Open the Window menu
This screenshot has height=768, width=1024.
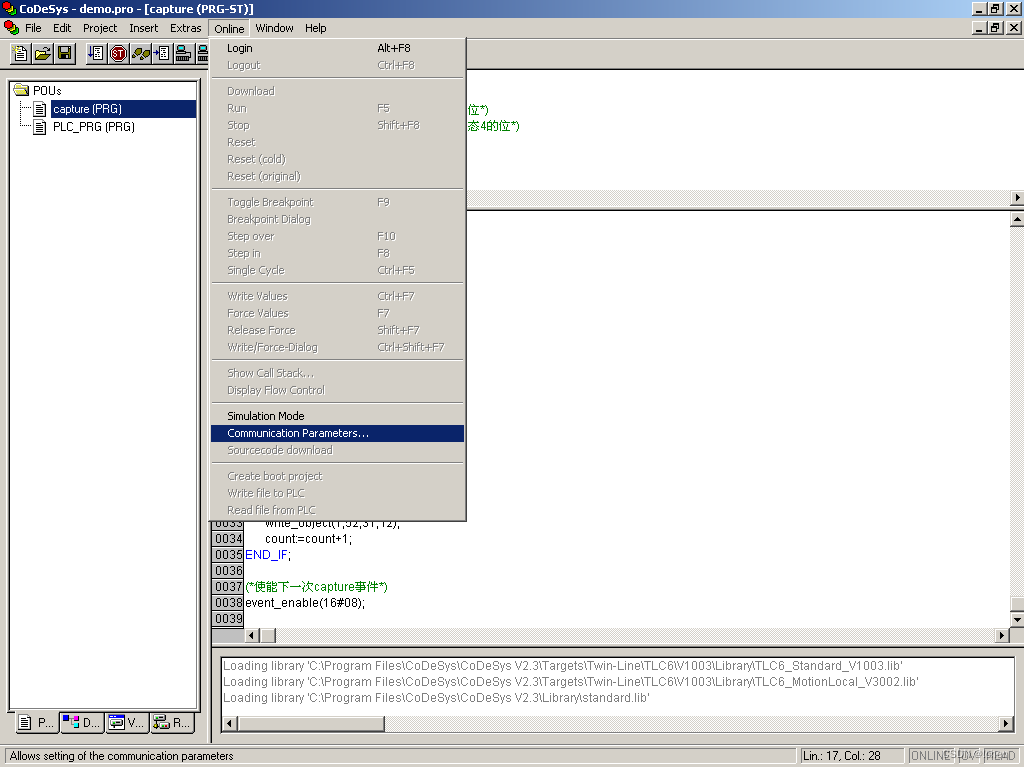(274, 28)
